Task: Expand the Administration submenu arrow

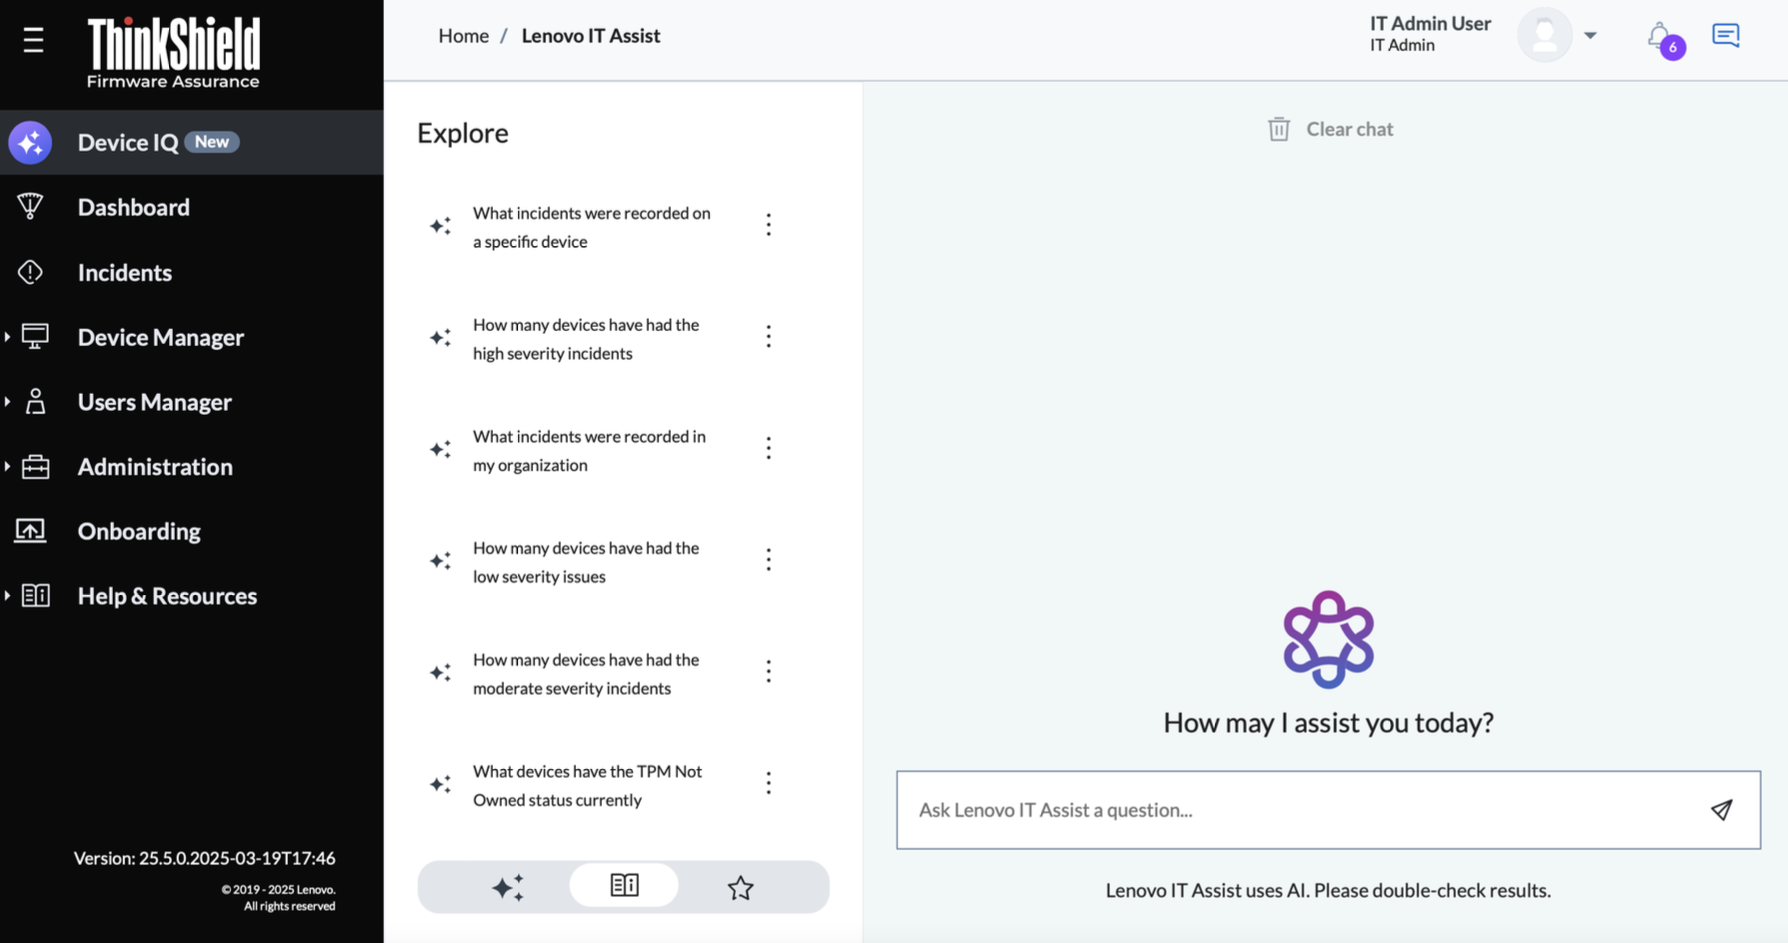Action: point(7,467)
